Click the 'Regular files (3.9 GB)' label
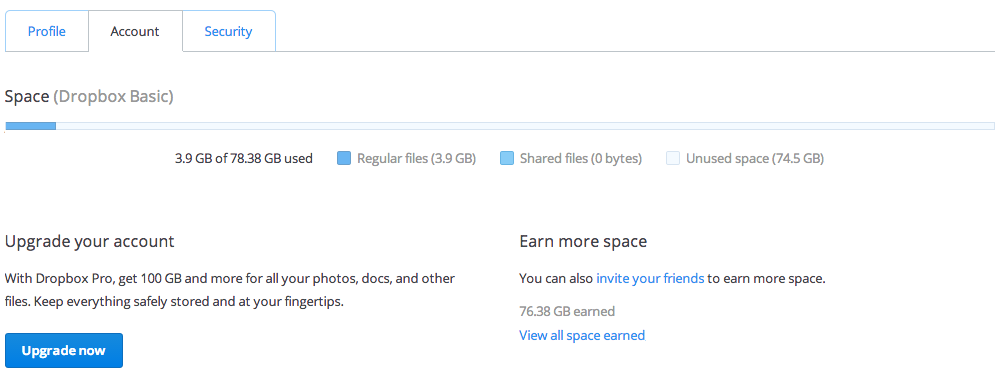Viewport: 1001px width, 374px height. (x=416, y=158)
